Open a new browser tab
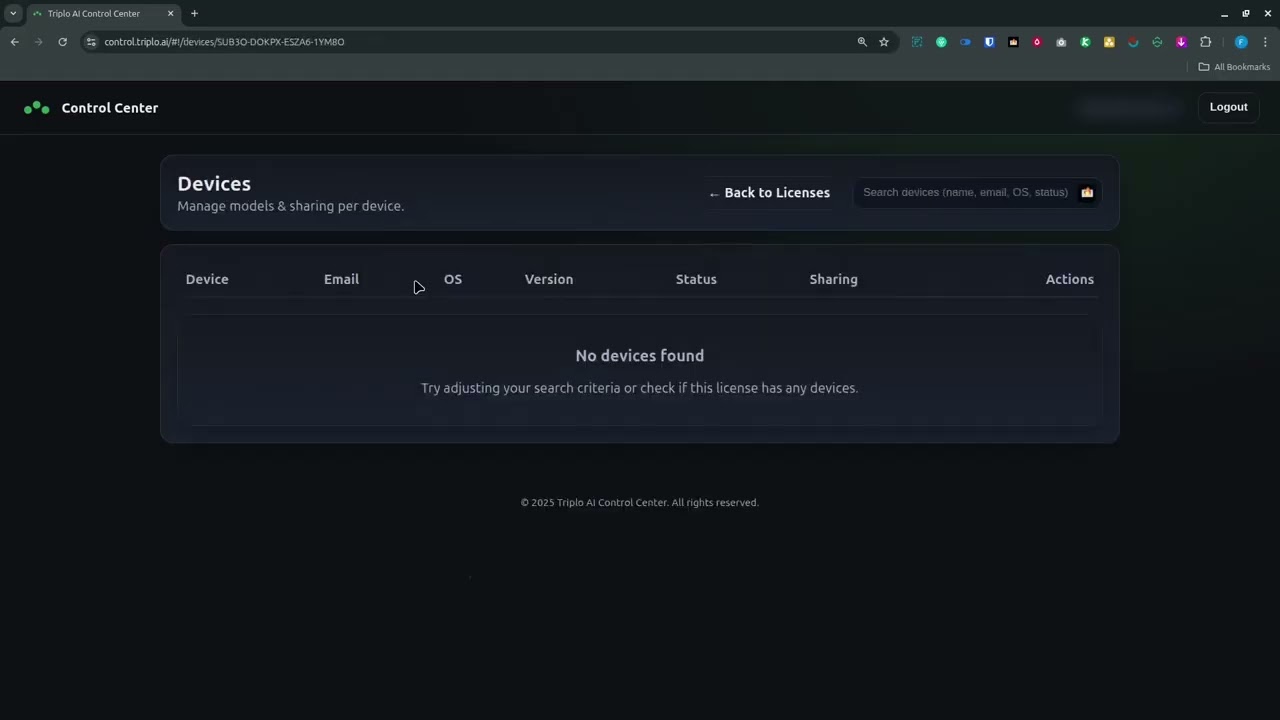Screen dimensions: 1280x720 click(194, 14)
